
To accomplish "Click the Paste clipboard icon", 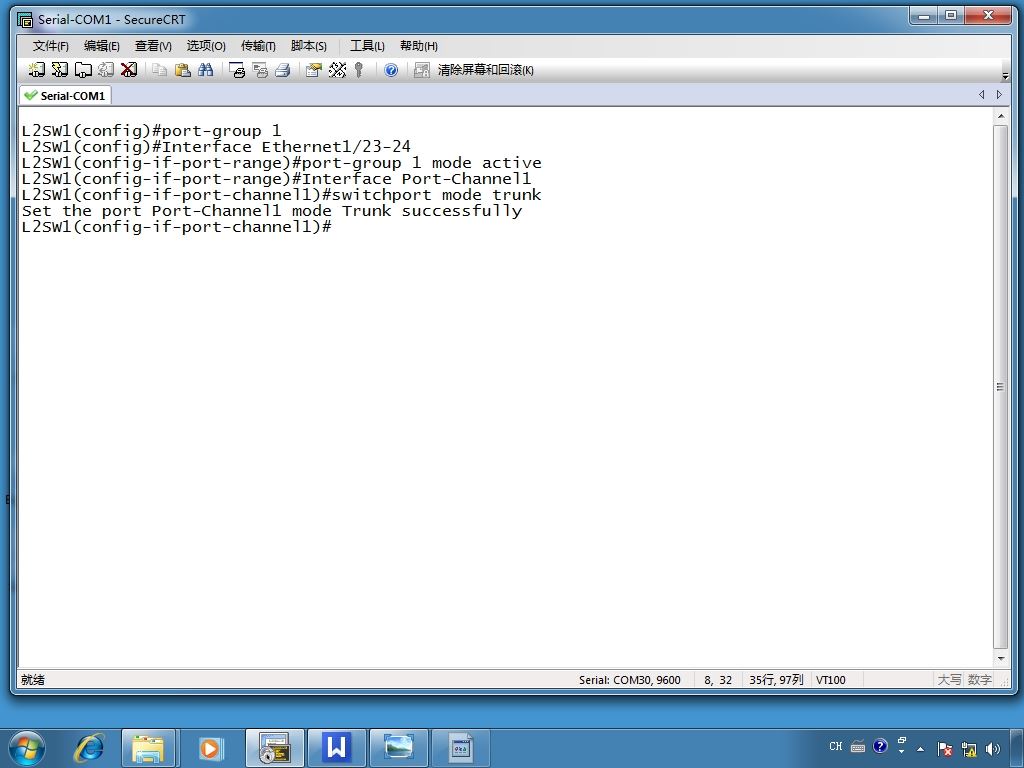I will (x=183, y=70).
